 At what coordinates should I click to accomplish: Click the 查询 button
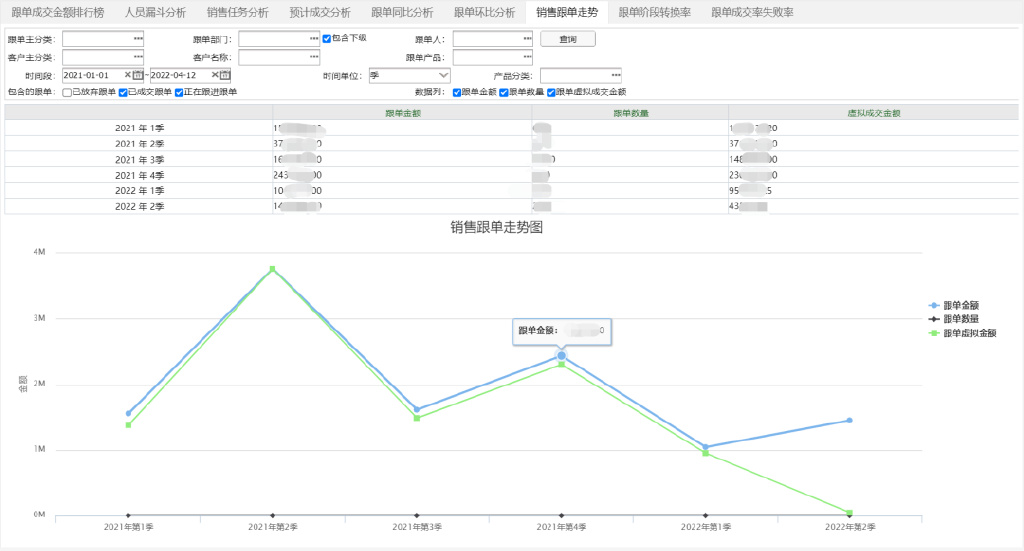[x=568, y=39]
